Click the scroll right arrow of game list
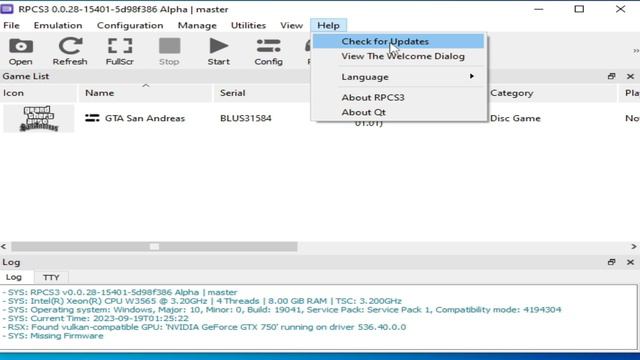This screenshot has height=360, width=640. pyautogui.click(x=633, y=247)
